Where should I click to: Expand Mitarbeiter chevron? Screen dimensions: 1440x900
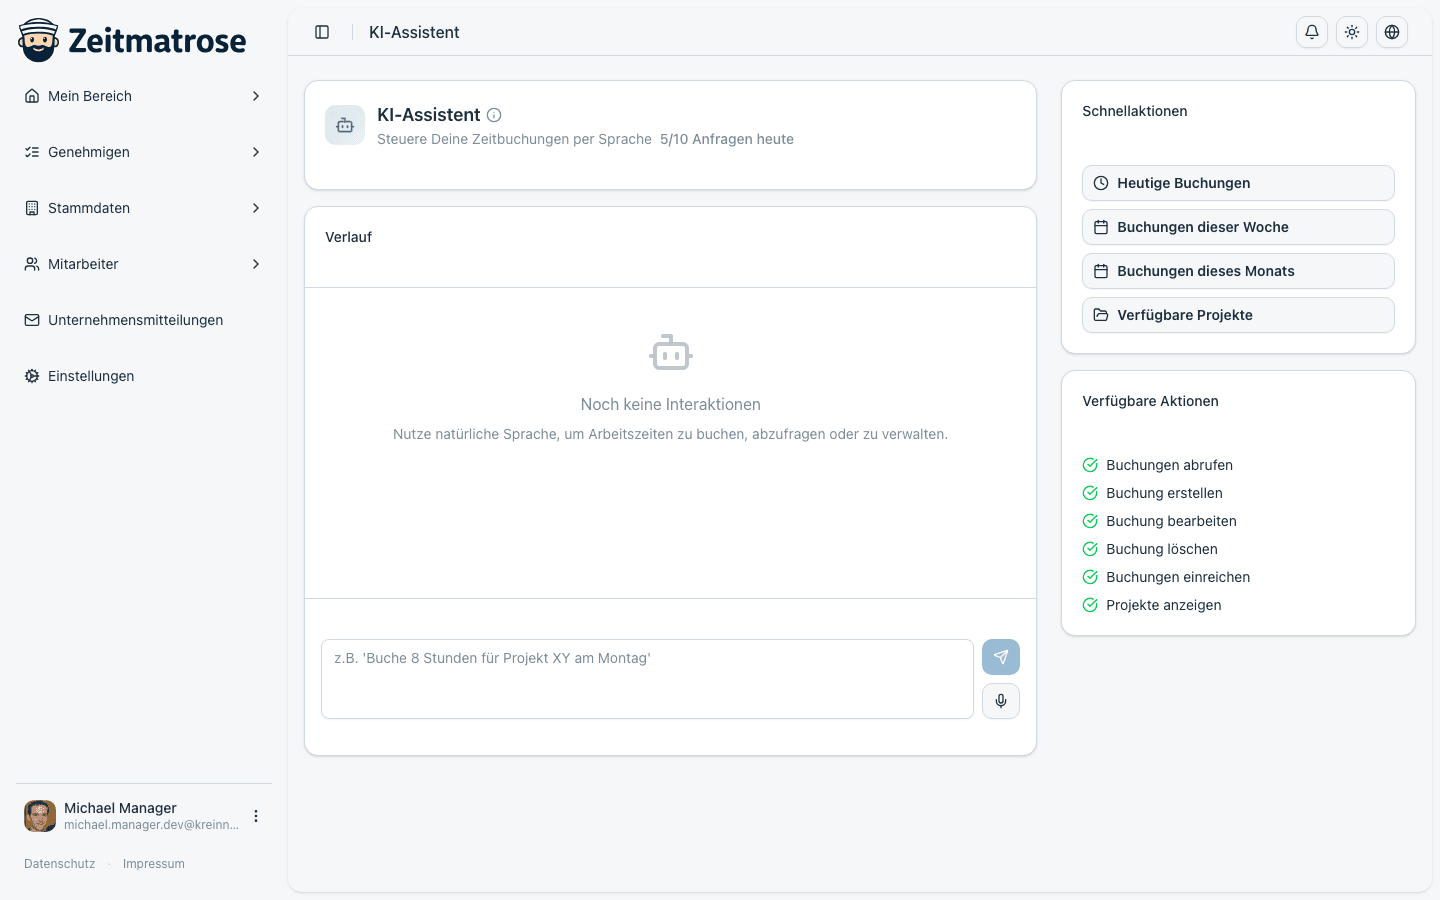256,264
